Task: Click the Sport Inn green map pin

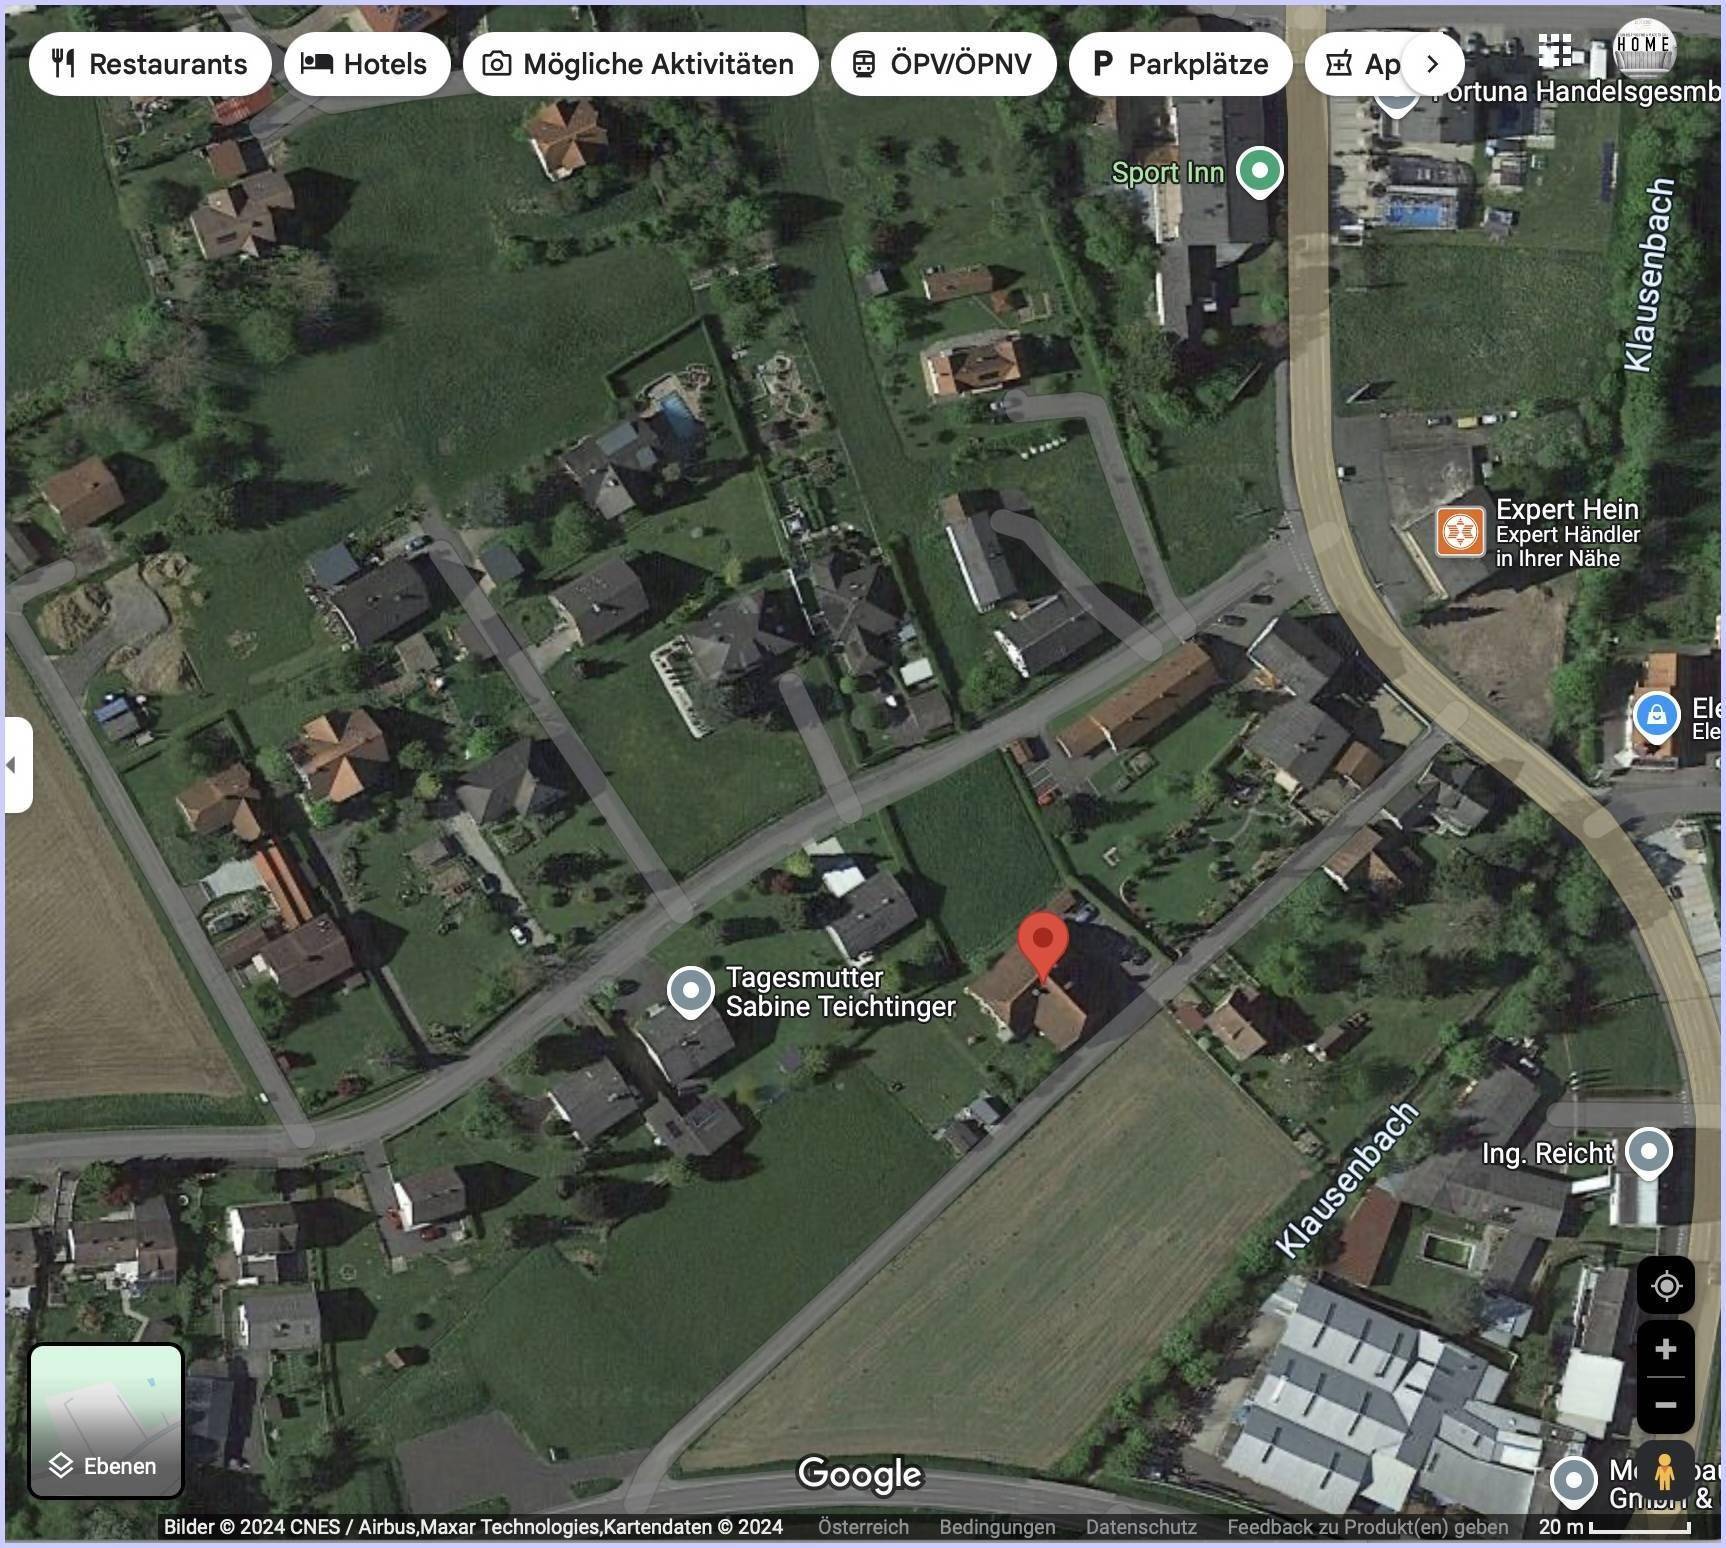Action: point(1259,171)
